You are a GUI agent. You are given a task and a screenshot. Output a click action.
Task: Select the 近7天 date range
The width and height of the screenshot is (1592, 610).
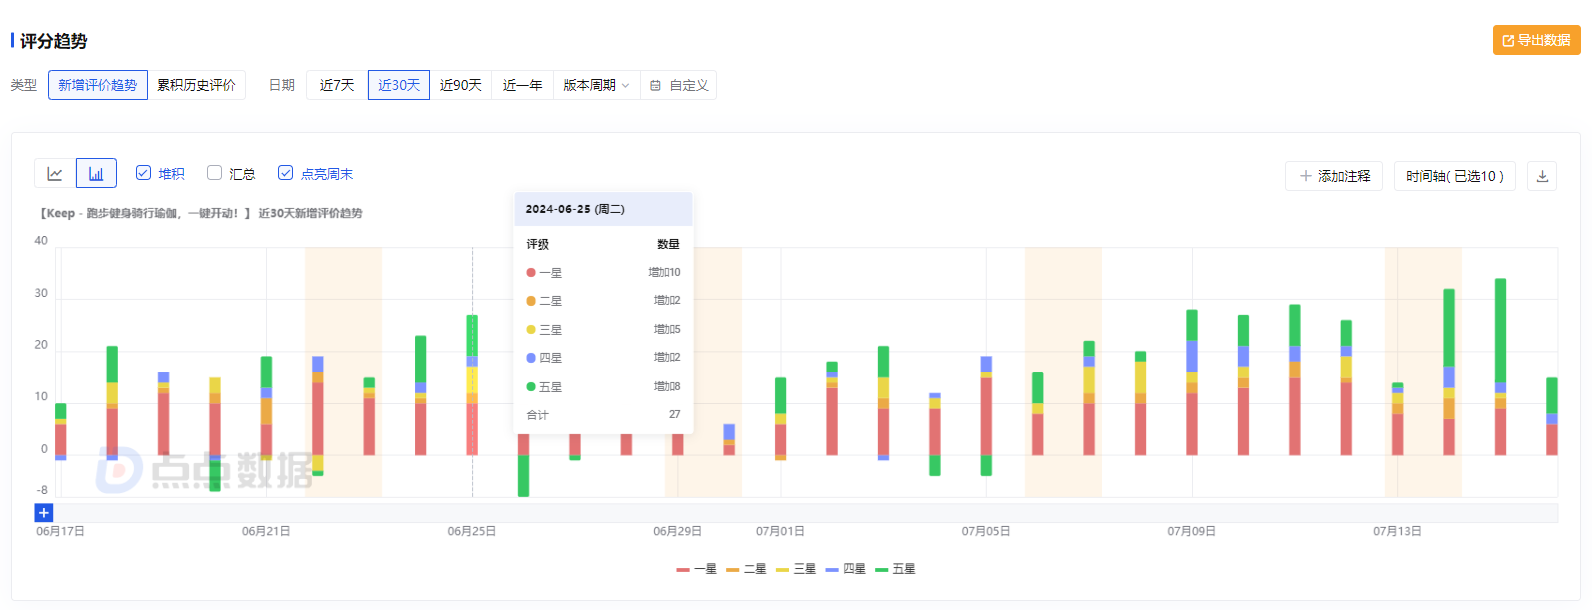coord(337,86)
